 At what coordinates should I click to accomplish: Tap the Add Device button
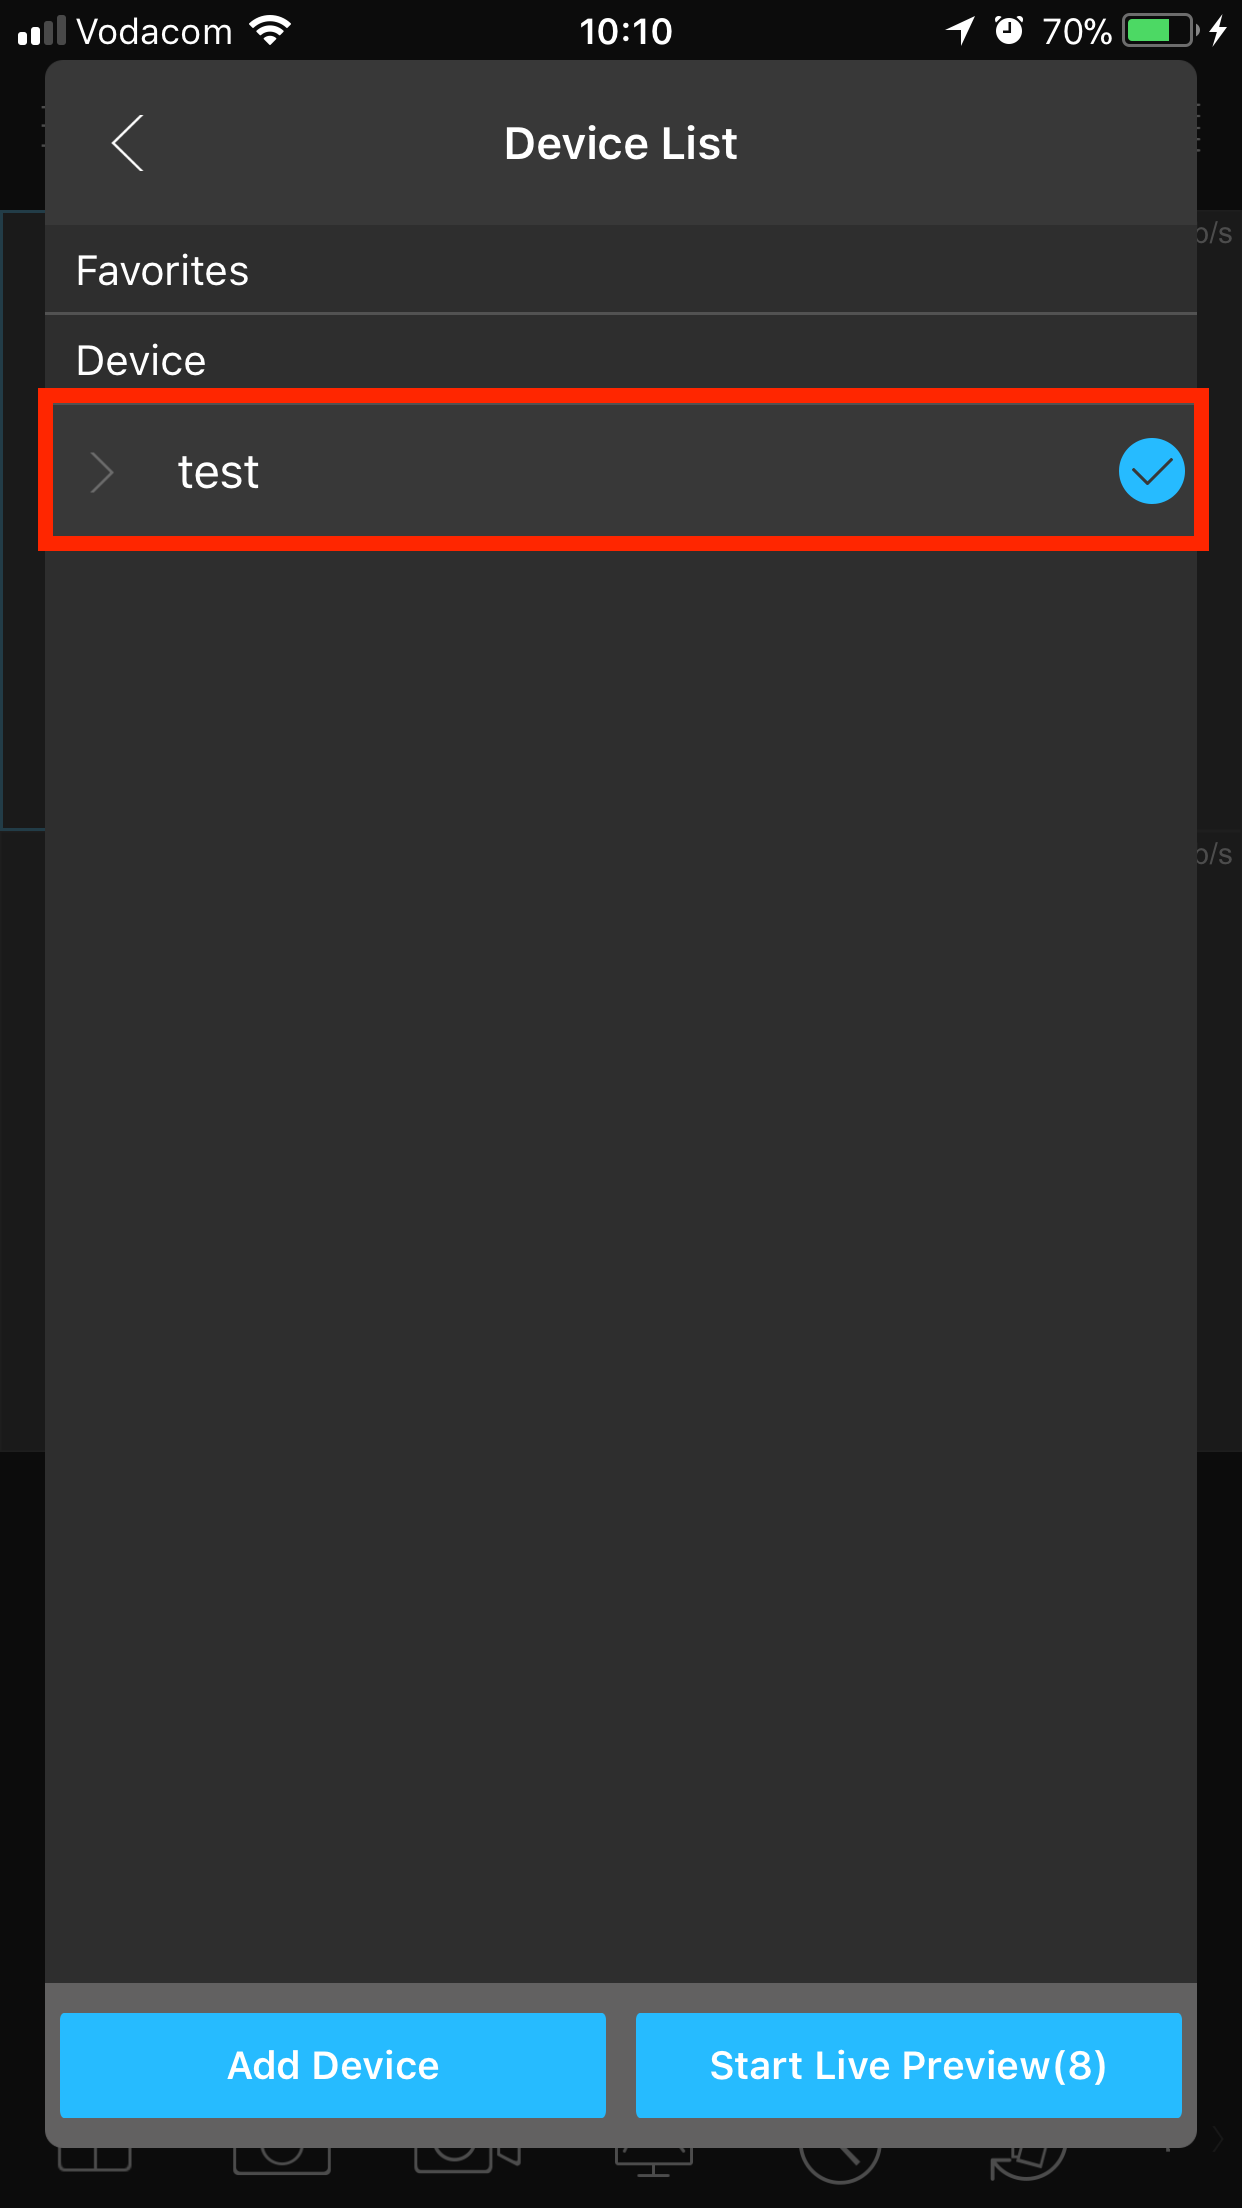point(333,2065)
